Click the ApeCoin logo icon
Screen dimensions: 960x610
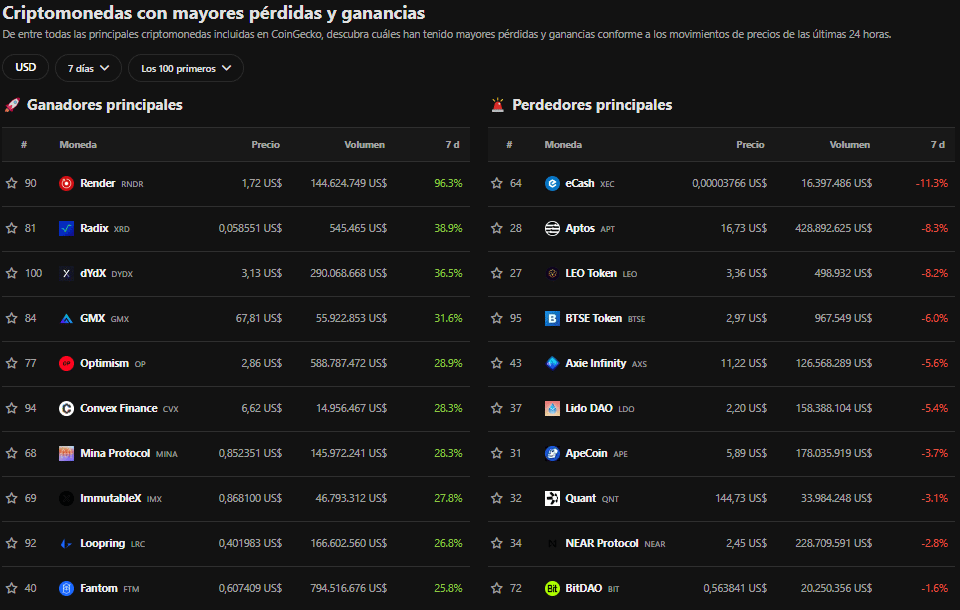coord(552,453)
